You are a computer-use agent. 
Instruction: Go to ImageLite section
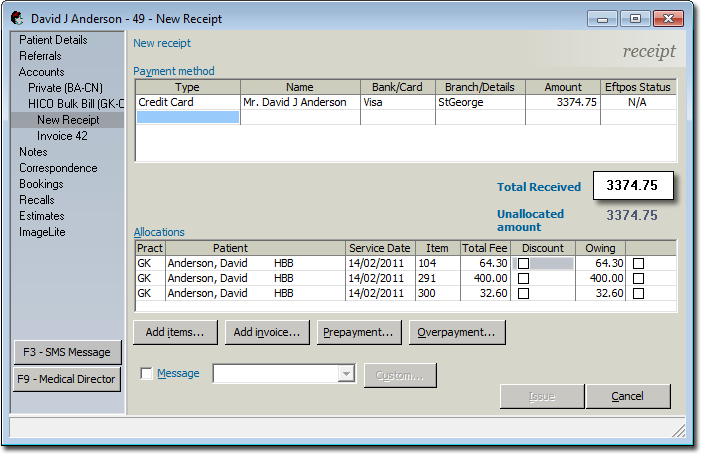(x=42, y=232)
